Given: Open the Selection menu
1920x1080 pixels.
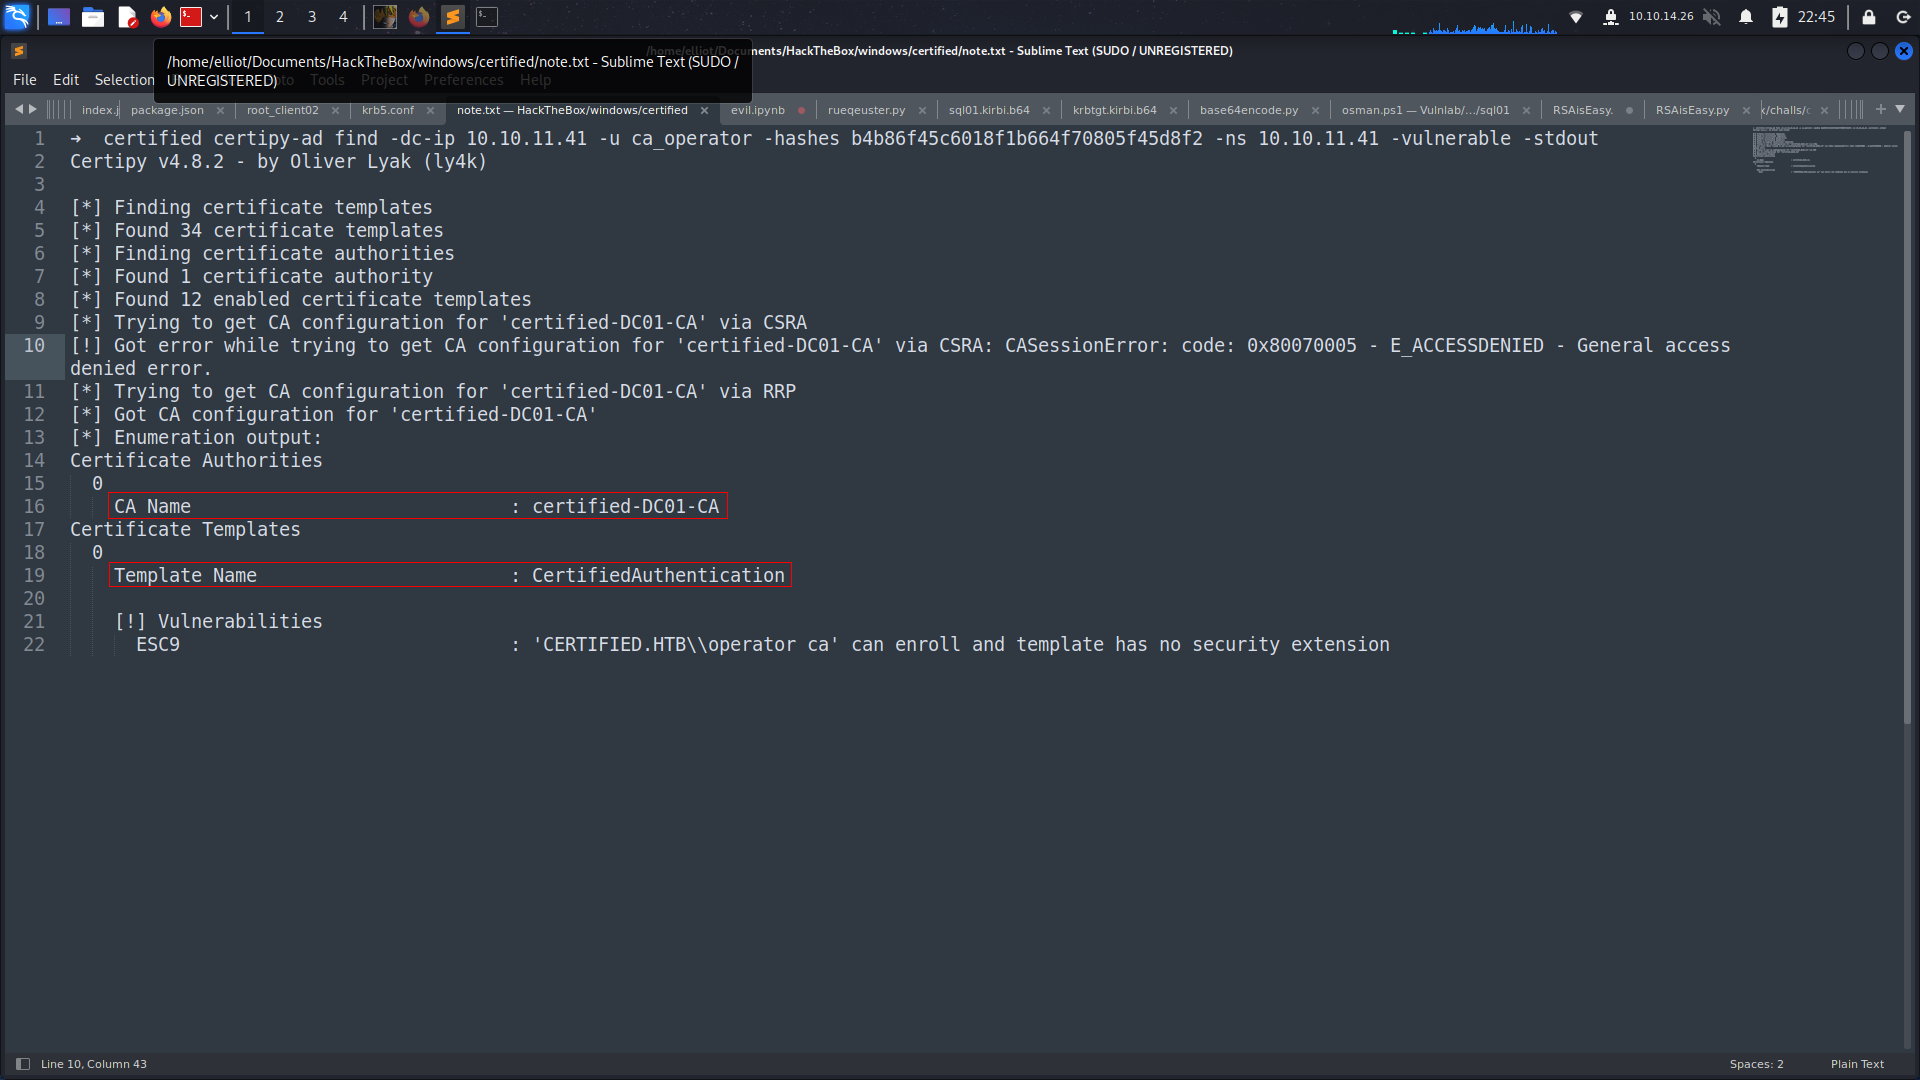Looking at the screenshot, I should click(x=124, y=80).
